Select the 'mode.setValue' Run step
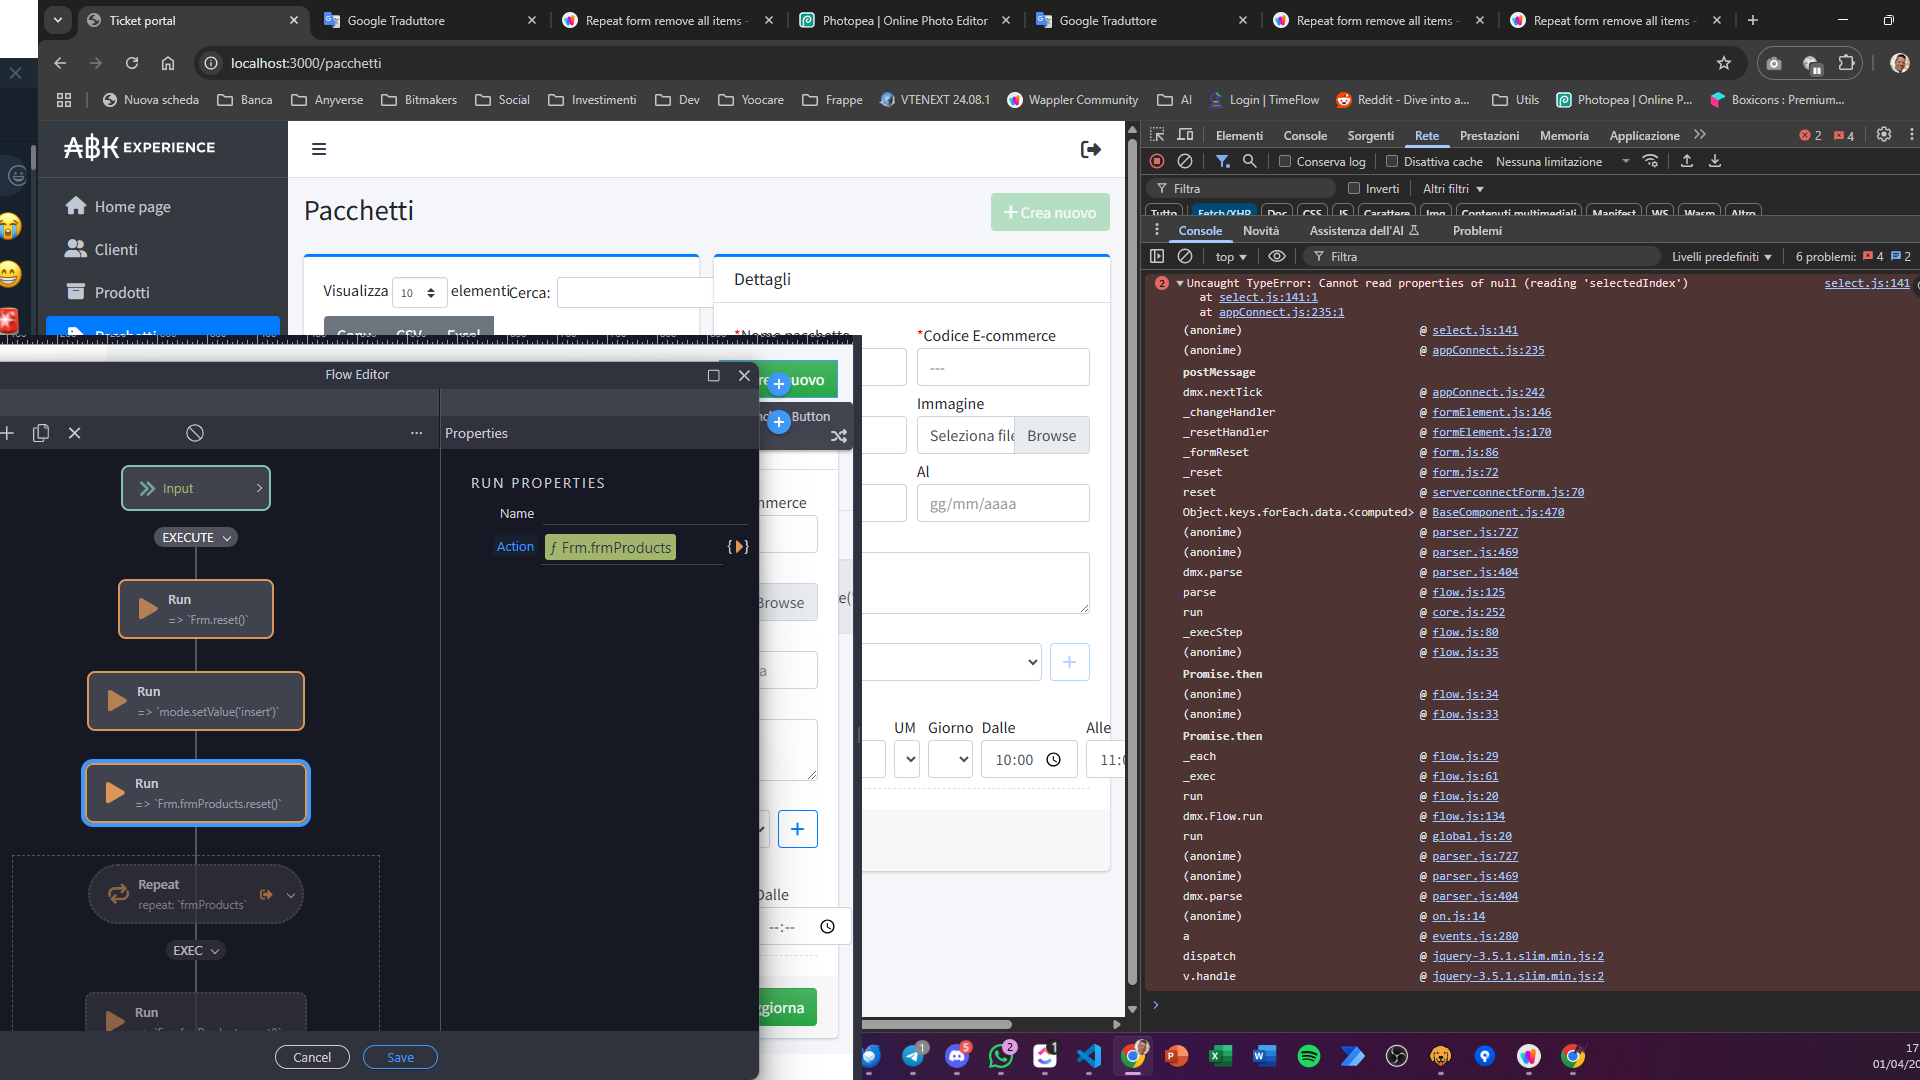The width and height of the screenshot is (1920, 1080). tap(196, 701)
